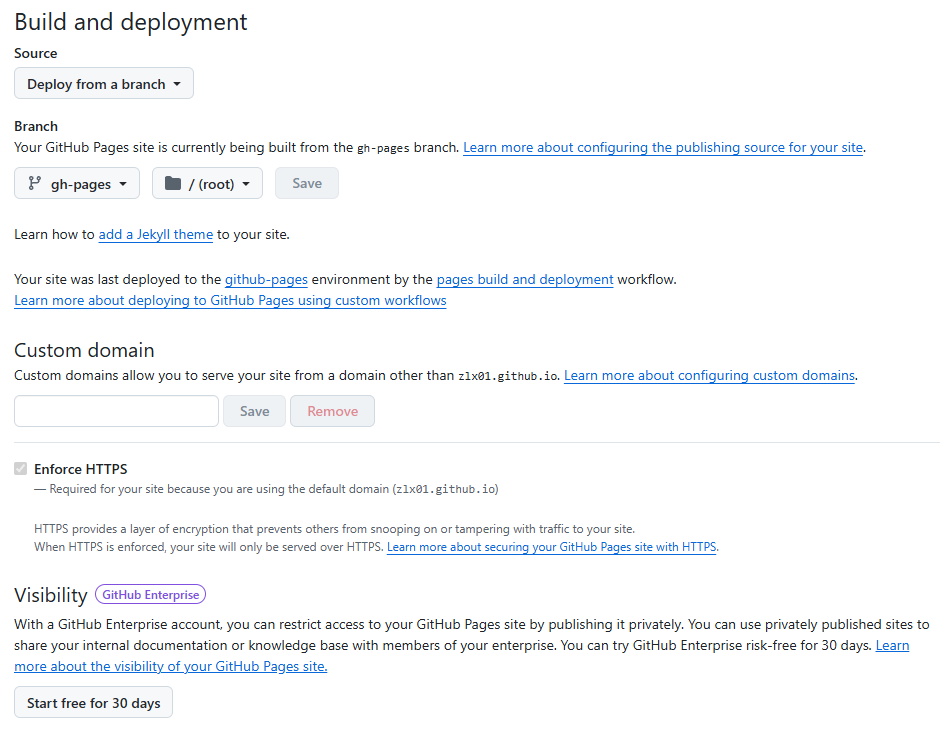Open Learn more about configuring publishing source link
This screenshot has height=734, width=951.
point(663,147)
